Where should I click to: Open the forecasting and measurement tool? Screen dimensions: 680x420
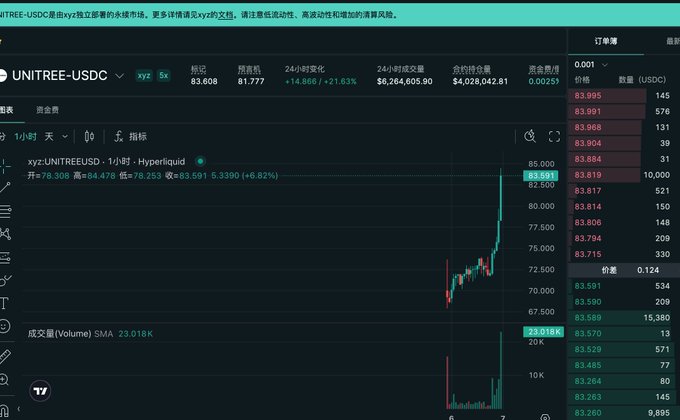pyautogui.click(x=5, y=257)
